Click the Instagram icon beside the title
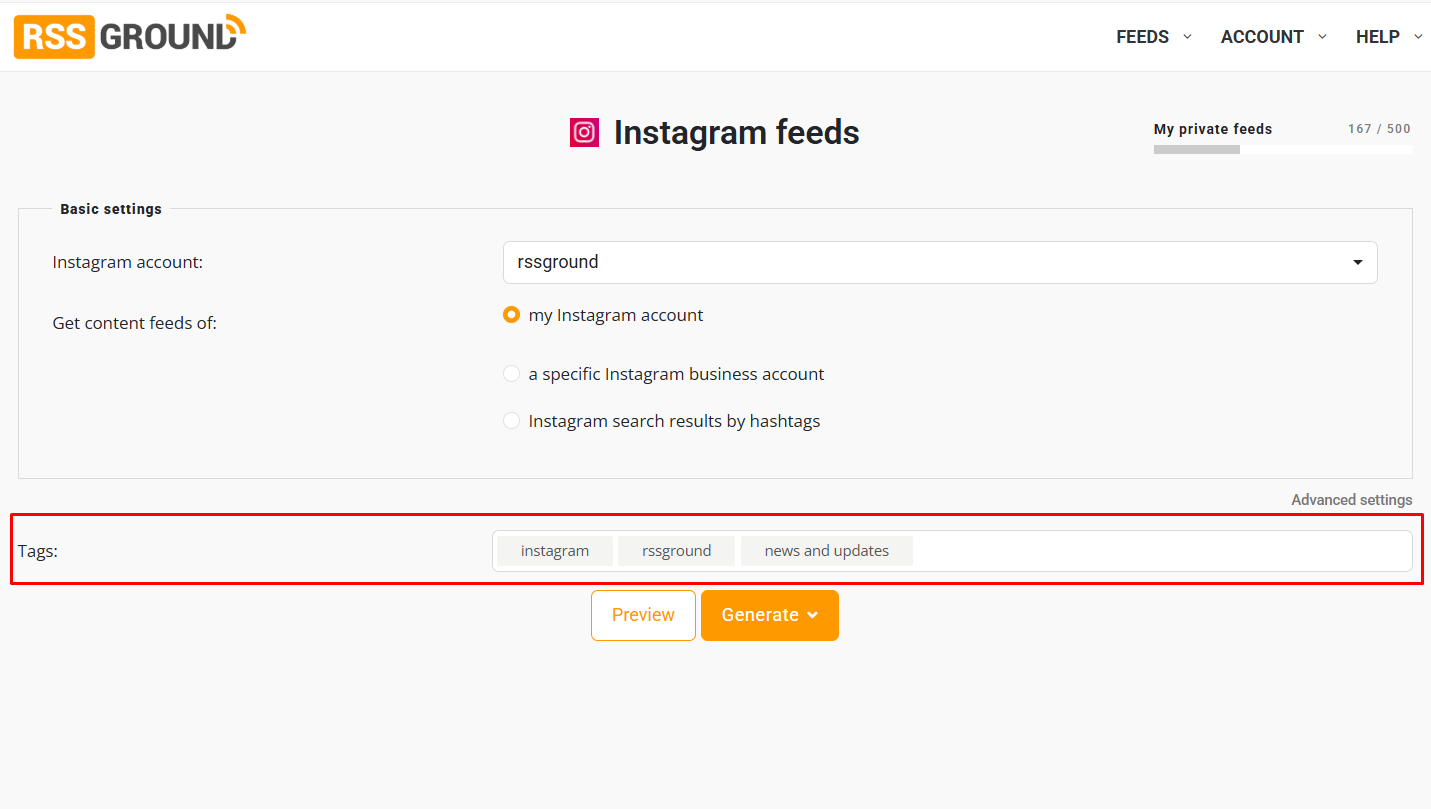The width and height of the screenshot is (1431, 809). tap(584, 132)
